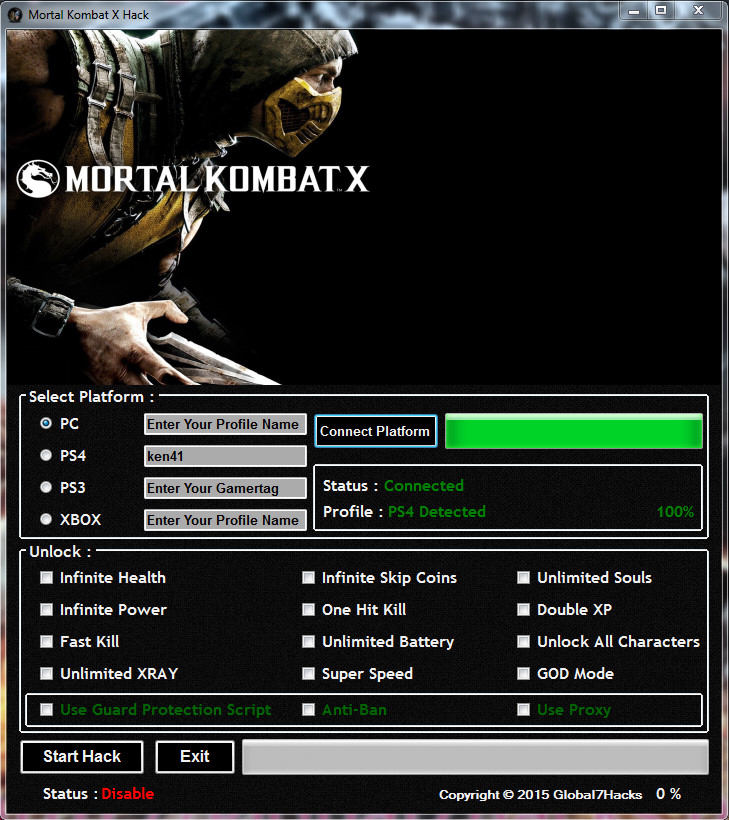Toggle the Super Speed checkbox
The width and height of the screenshot is (729, 820).
point(309,673)
